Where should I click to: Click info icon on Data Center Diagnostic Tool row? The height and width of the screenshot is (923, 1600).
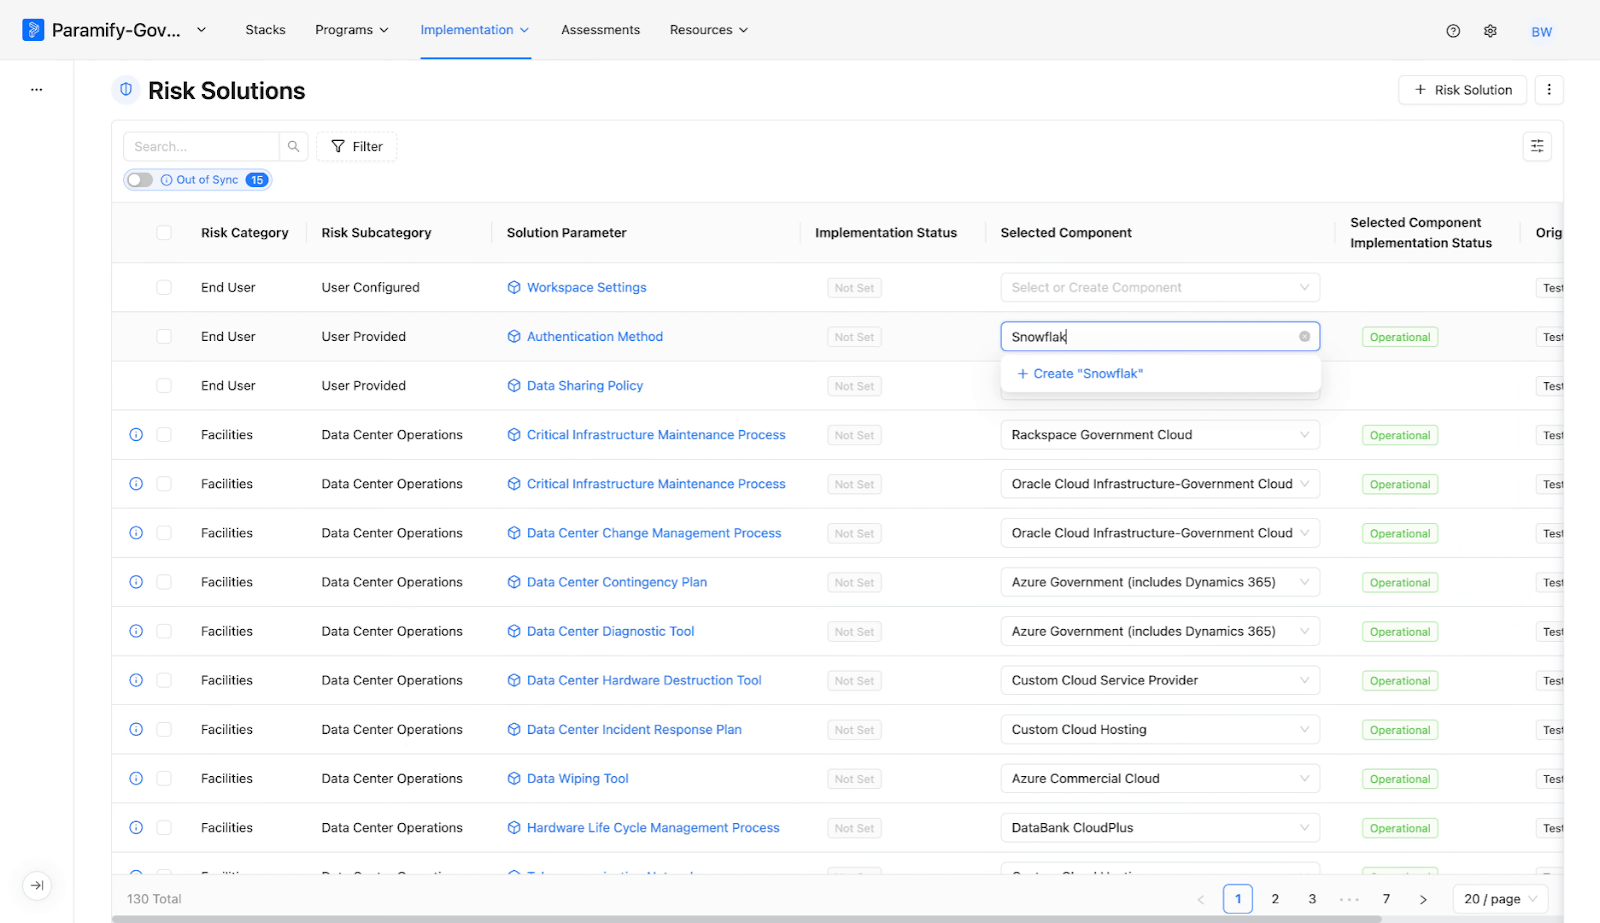(x=136, y=631)
